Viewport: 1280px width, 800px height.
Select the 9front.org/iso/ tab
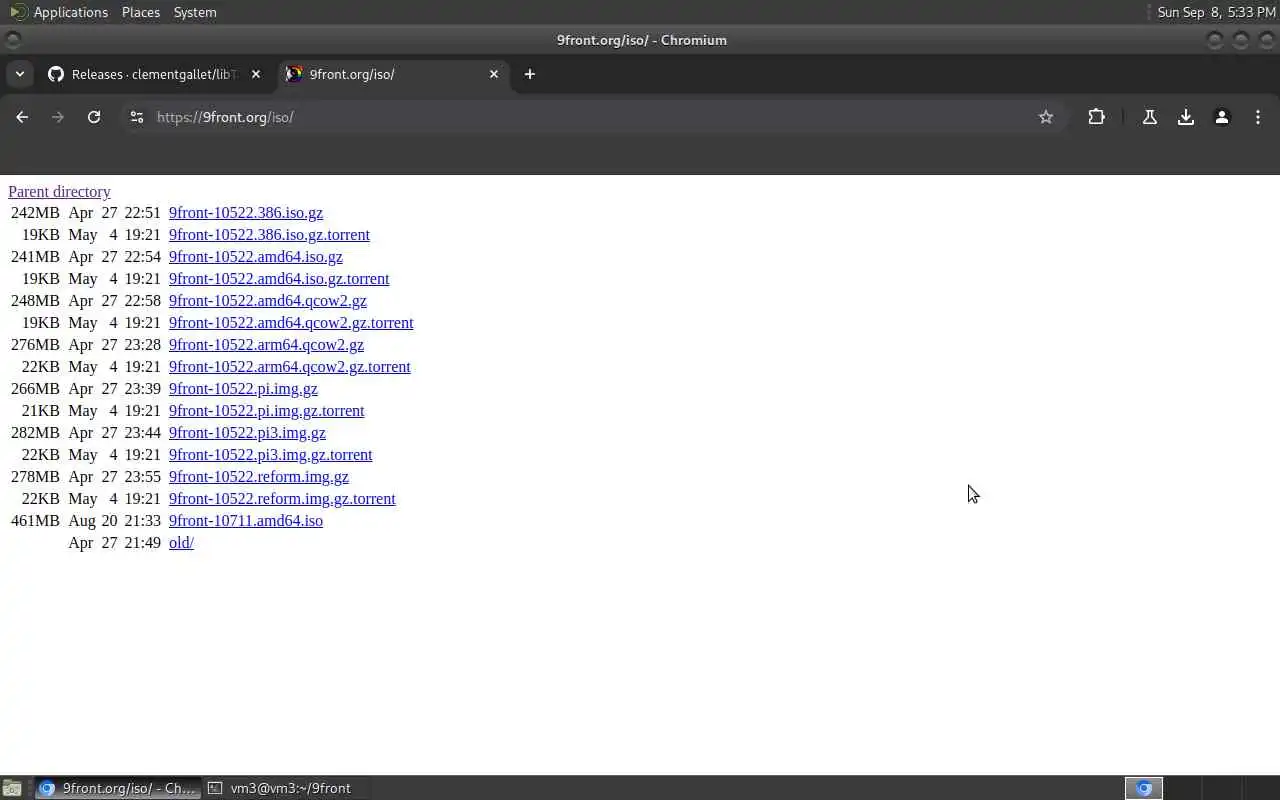(x=392, y=74)
